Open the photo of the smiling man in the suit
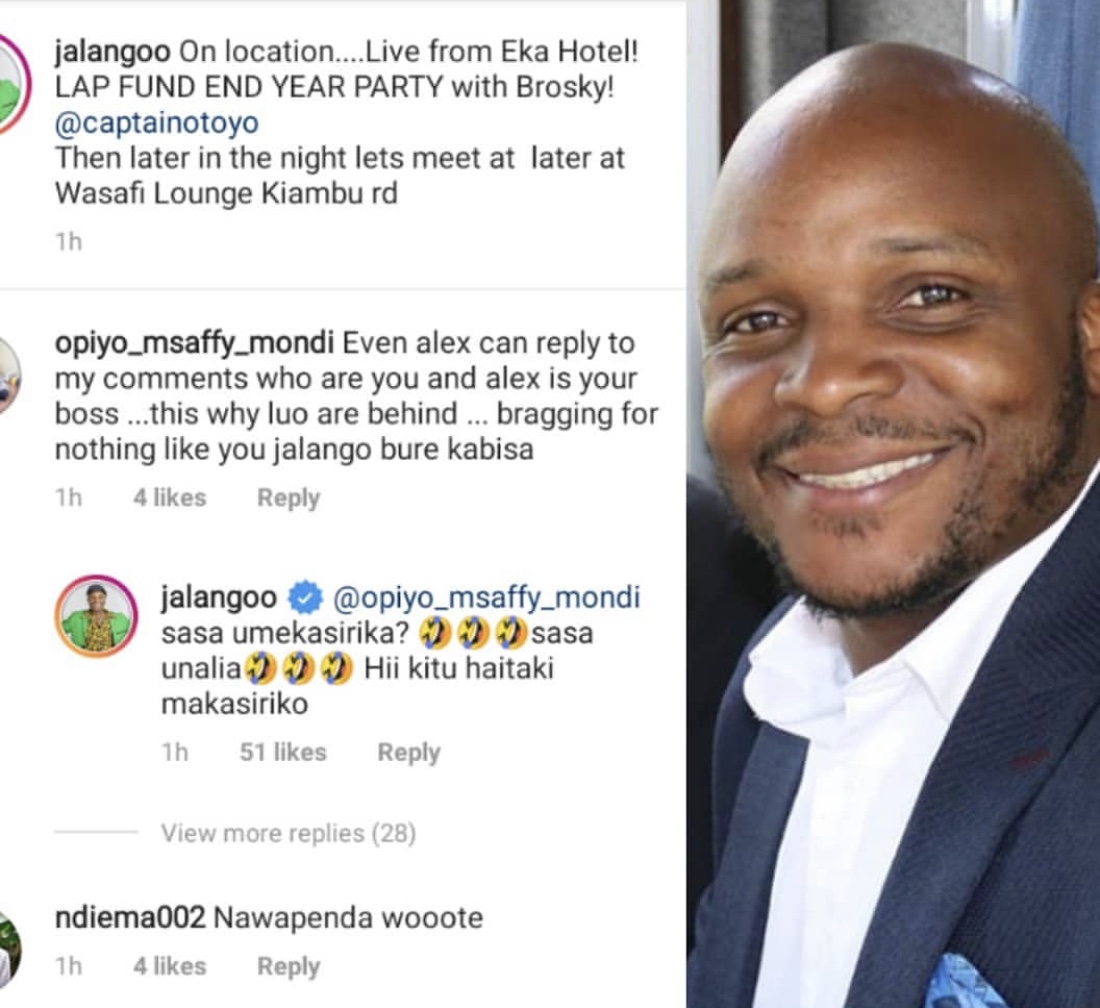1100x1008 pixels. tap(893, 504)
